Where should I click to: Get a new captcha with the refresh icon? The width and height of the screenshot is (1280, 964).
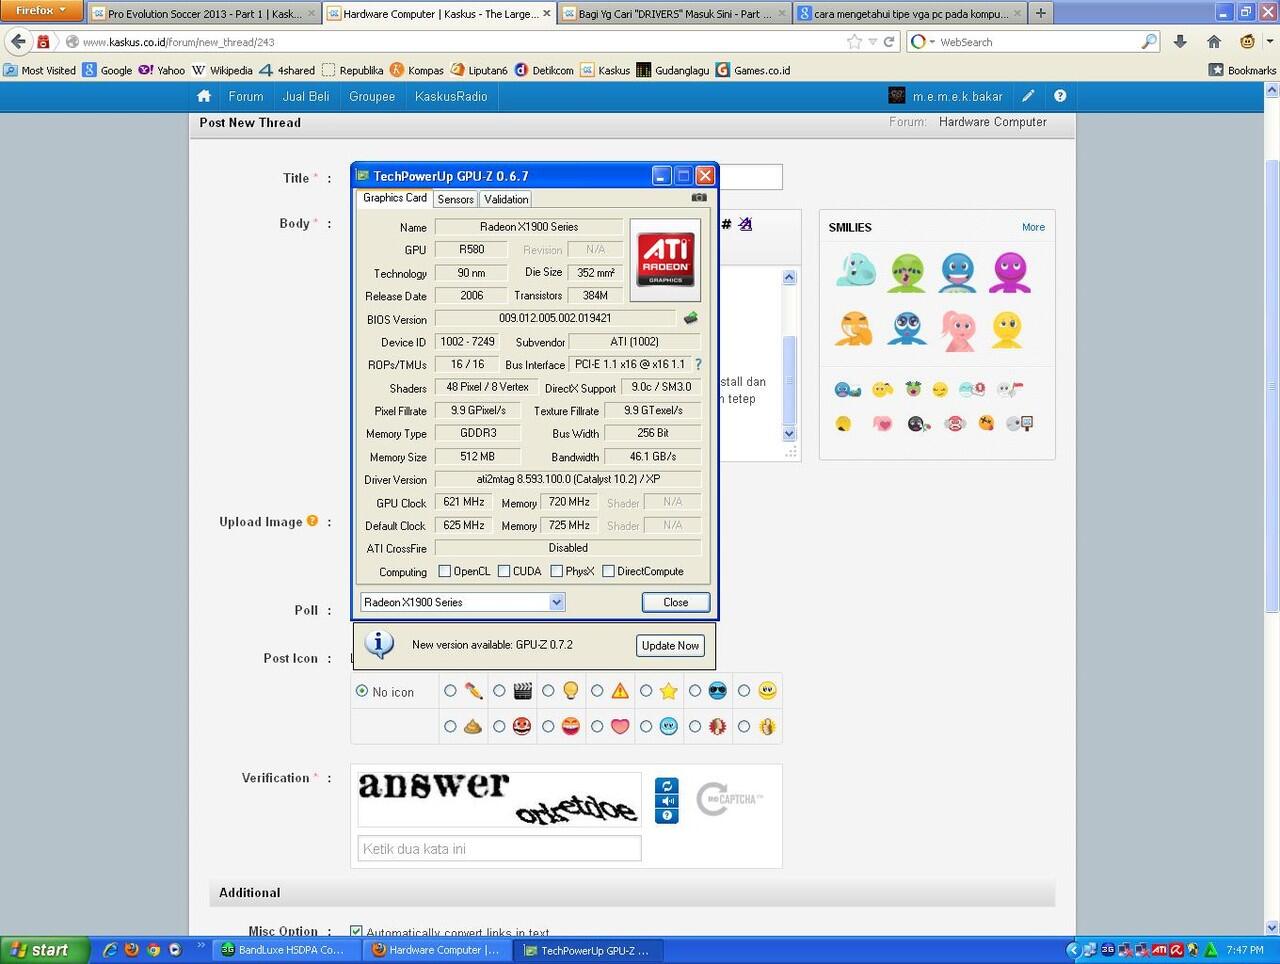667,786
